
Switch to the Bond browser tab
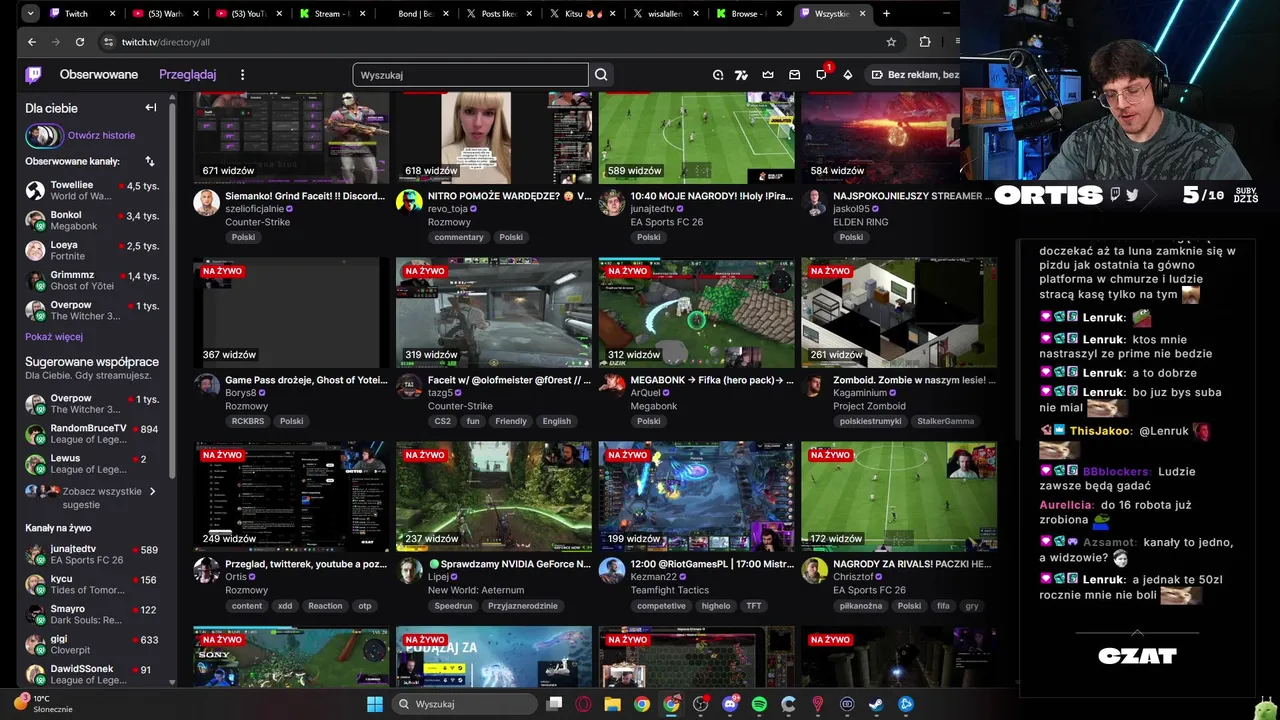pyautogui.click(x=414, y=14)
